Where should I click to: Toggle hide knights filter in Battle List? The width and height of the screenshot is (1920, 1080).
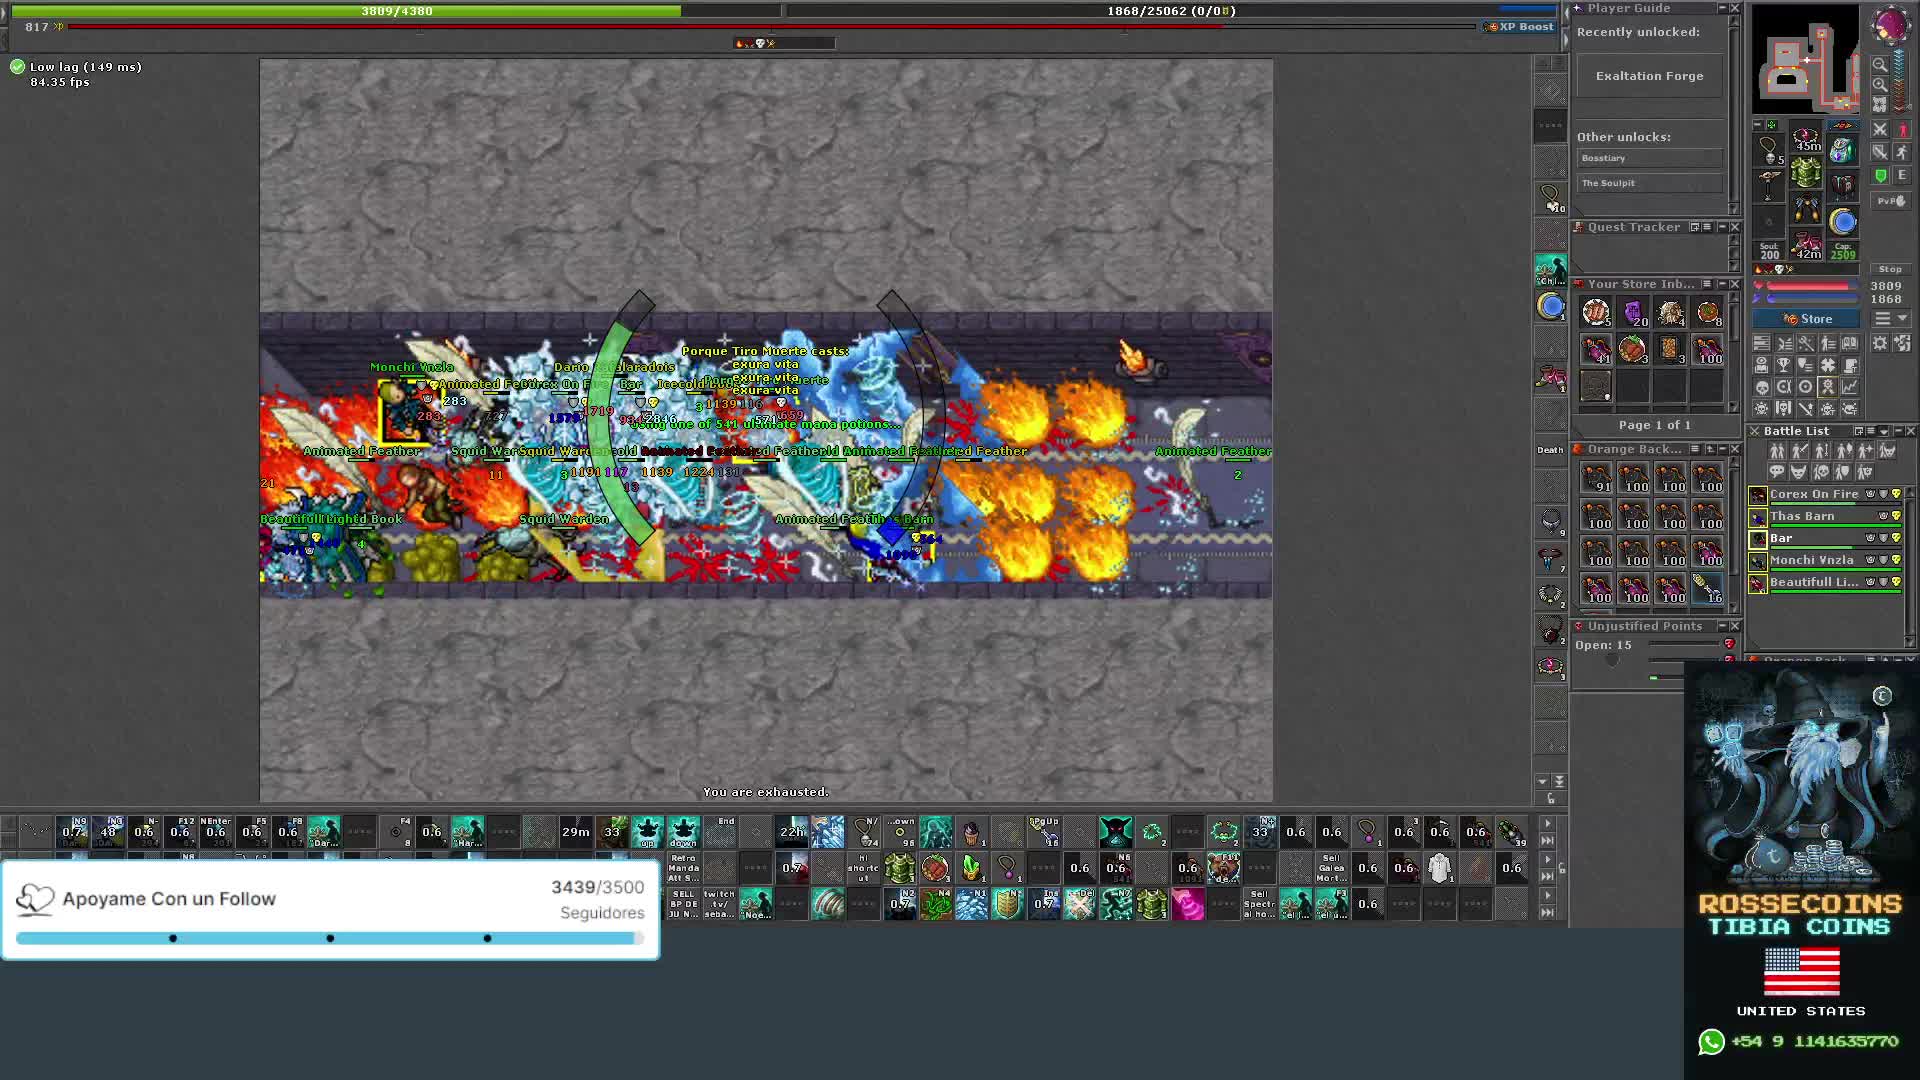tap(1799, 450)
